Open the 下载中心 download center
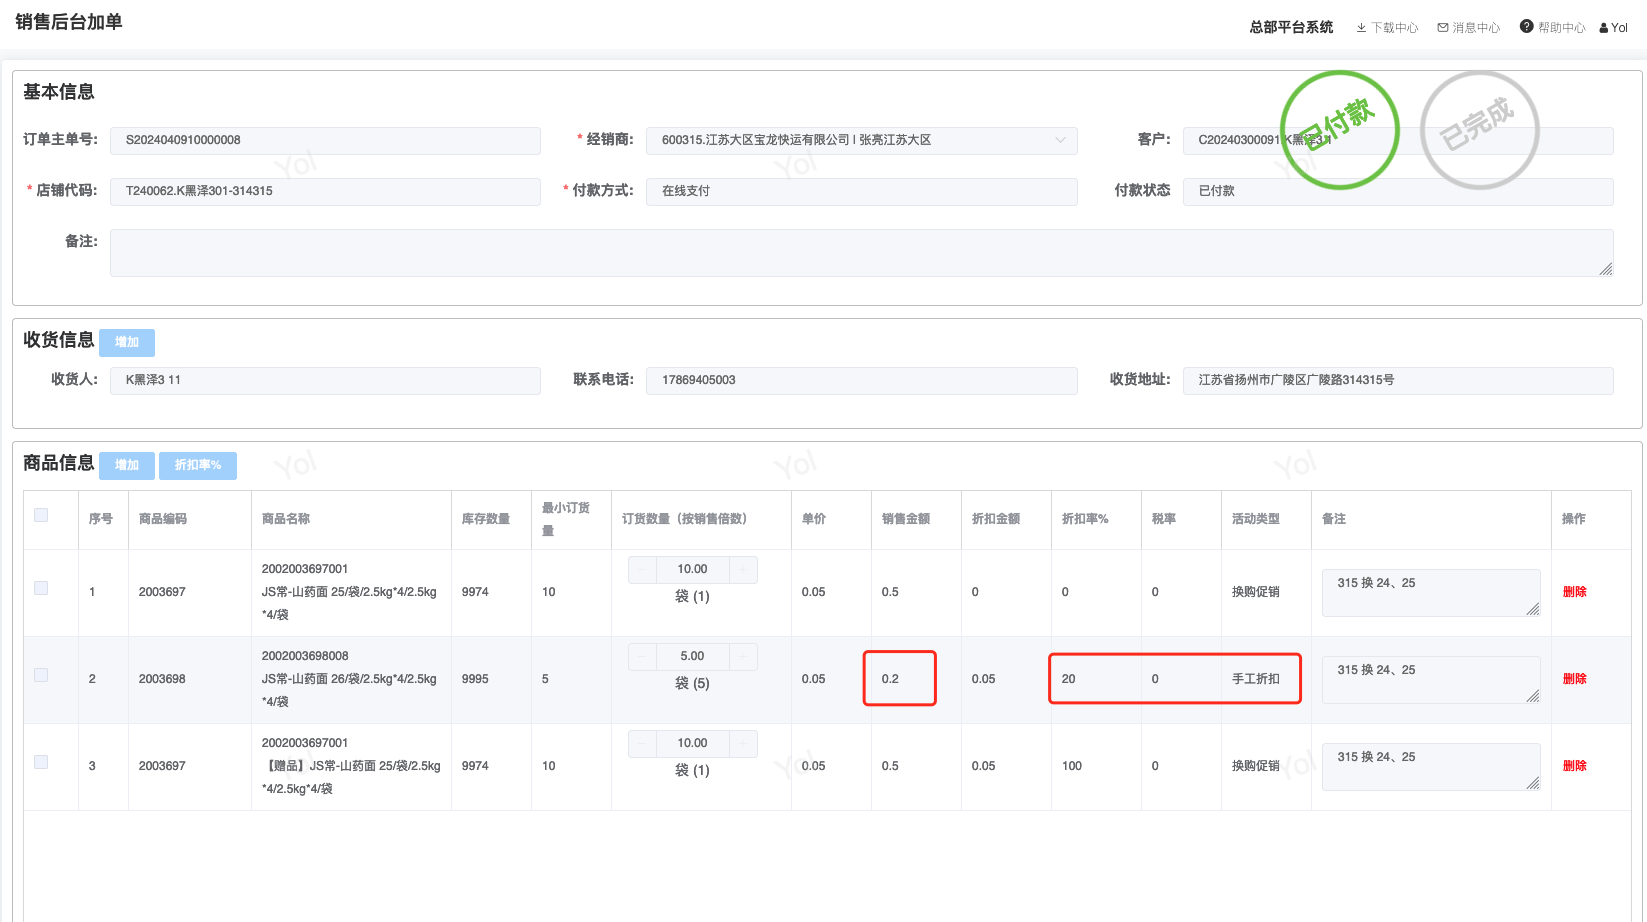Screen dimensions: 1647x922 pos(1387,28)
